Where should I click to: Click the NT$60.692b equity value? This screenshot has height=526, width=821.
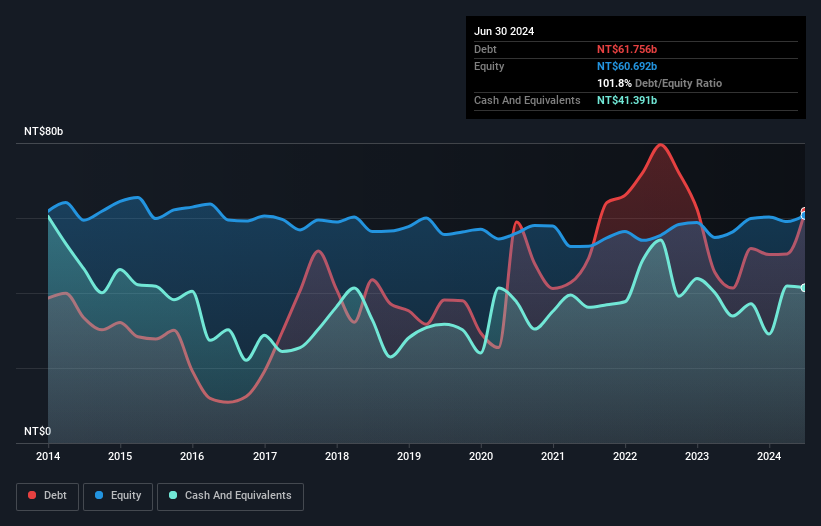(x=627, y=66)
